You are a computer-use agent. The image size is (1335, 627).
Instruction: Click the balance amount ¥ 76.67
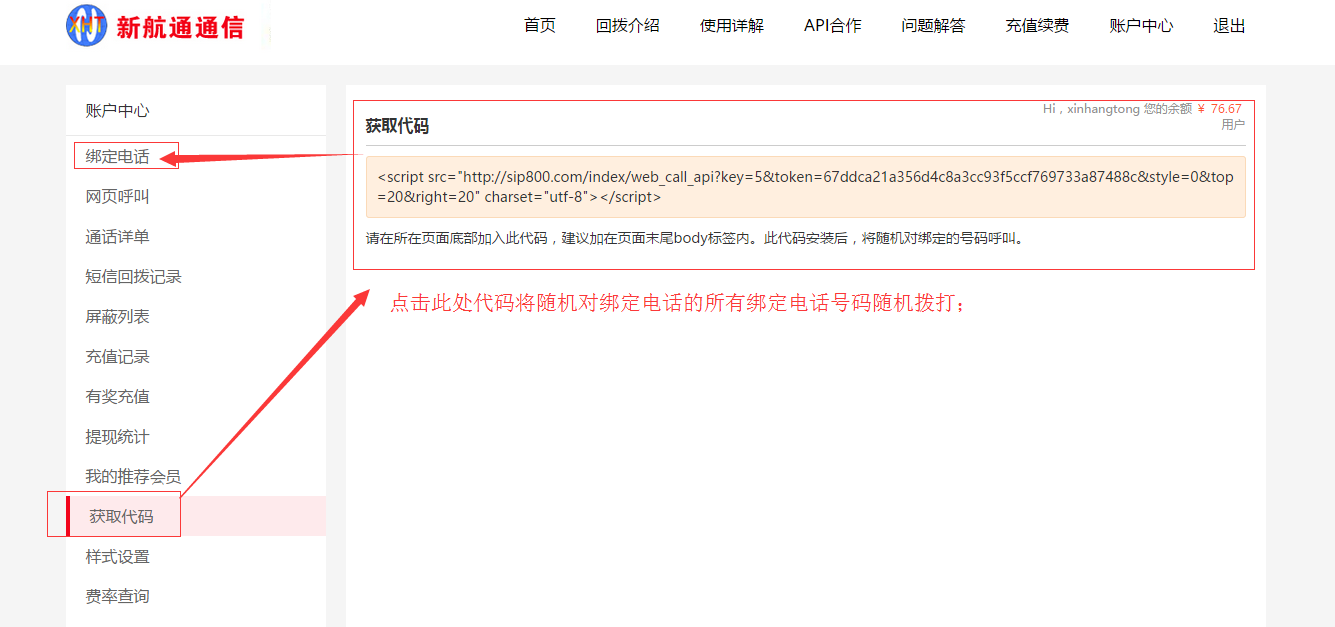pyautogui.click(x=1219, y=109)
